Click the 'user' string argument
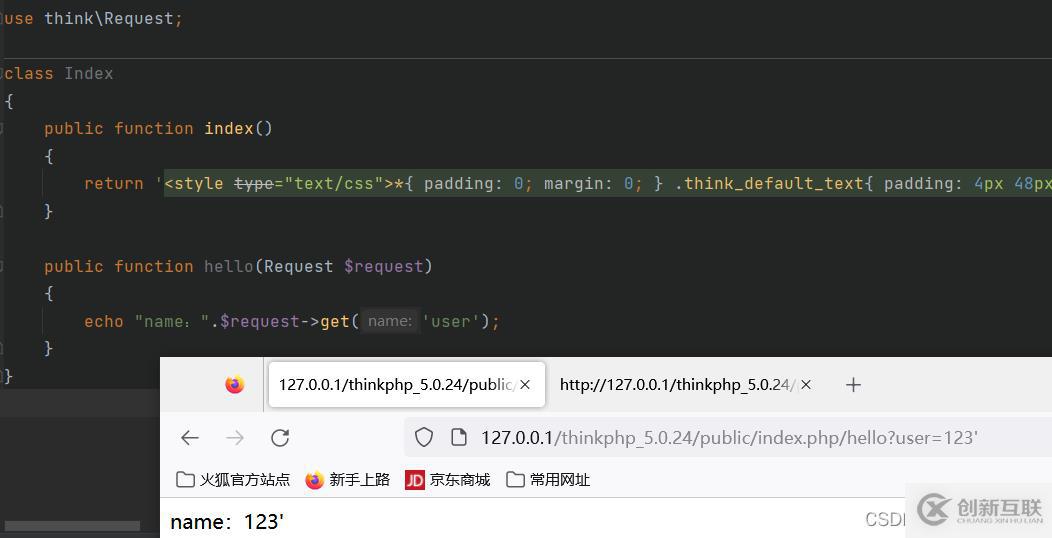Viewport: 1052px width, 538px height. pos(450,321)
